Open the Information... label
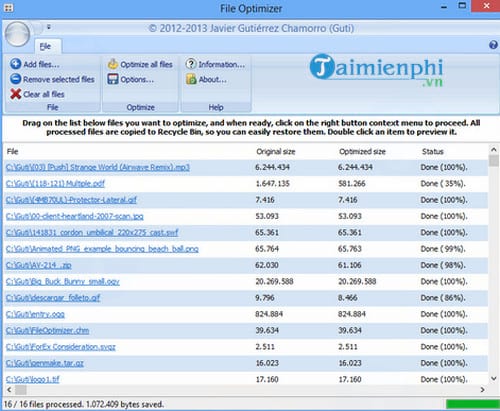This screenshot has height=411, width=500. click(x=222, y=64)
